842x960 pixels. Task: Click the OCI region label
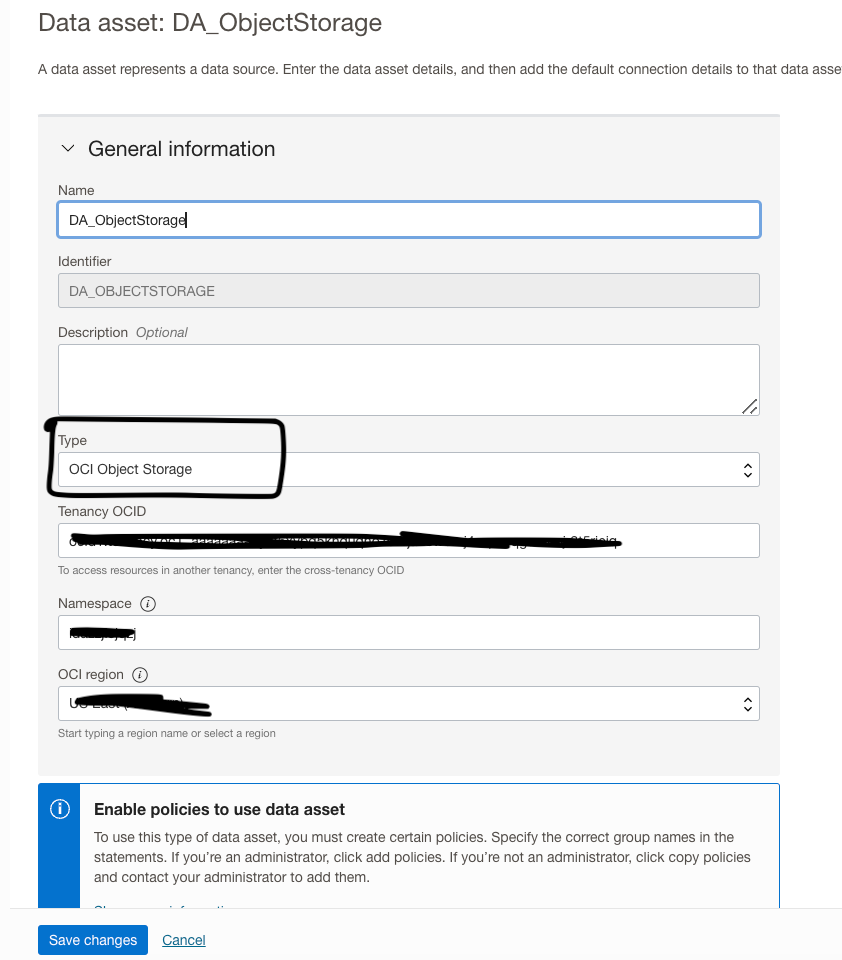[91, 675]
